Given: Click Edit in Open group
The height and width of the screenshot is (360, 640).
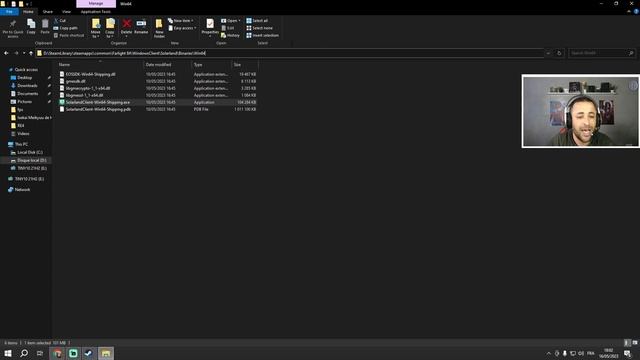Looking at the screenshot, I should 228,28.
